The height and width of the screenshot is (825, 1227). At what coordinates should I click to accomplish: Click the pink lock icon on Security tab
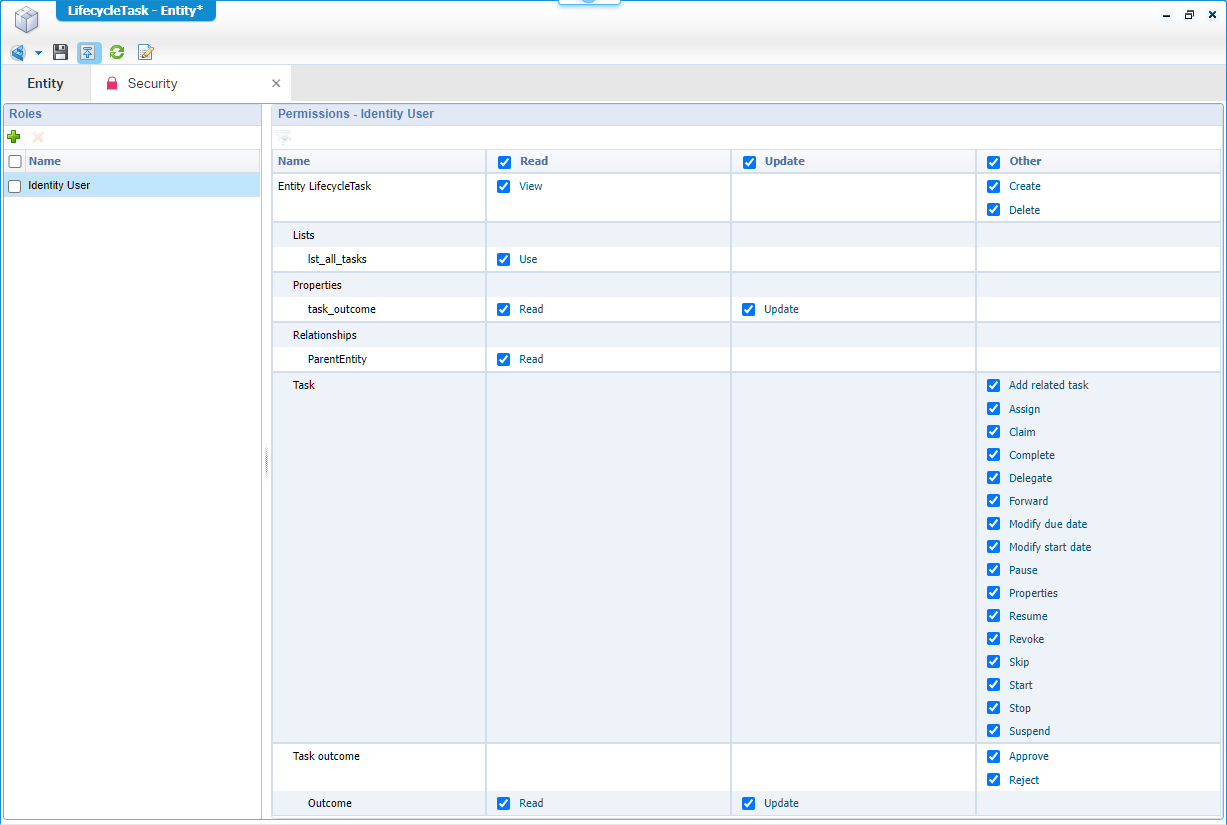coord(112,84)
